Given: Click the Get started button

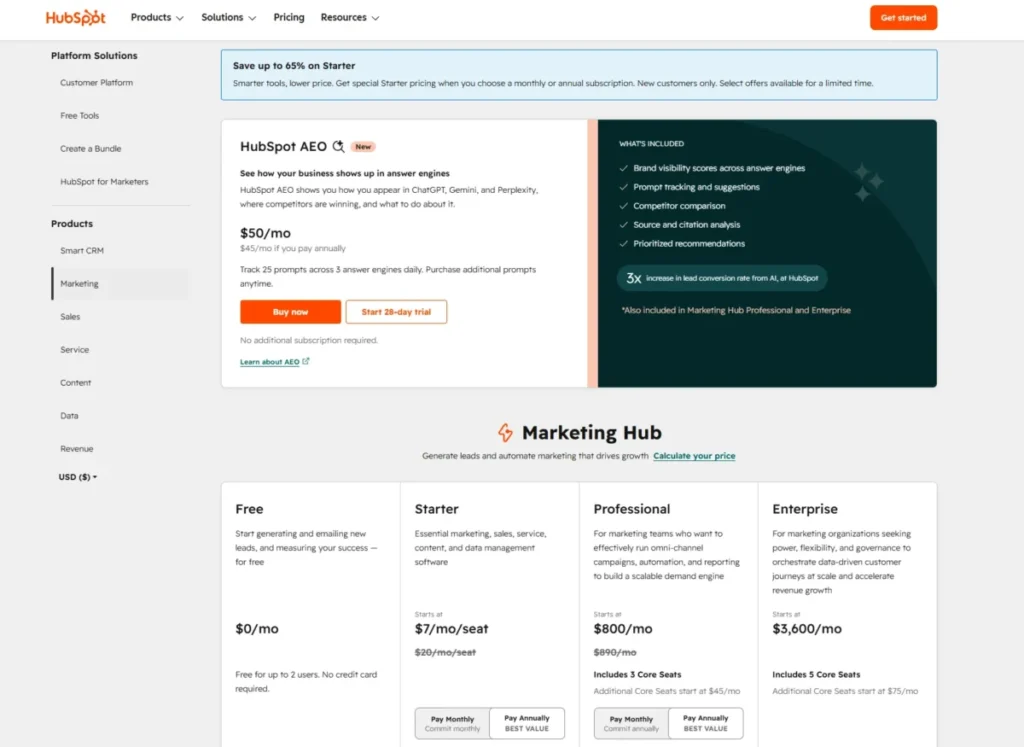Looking at the screenshot, I should click(903, 18).
